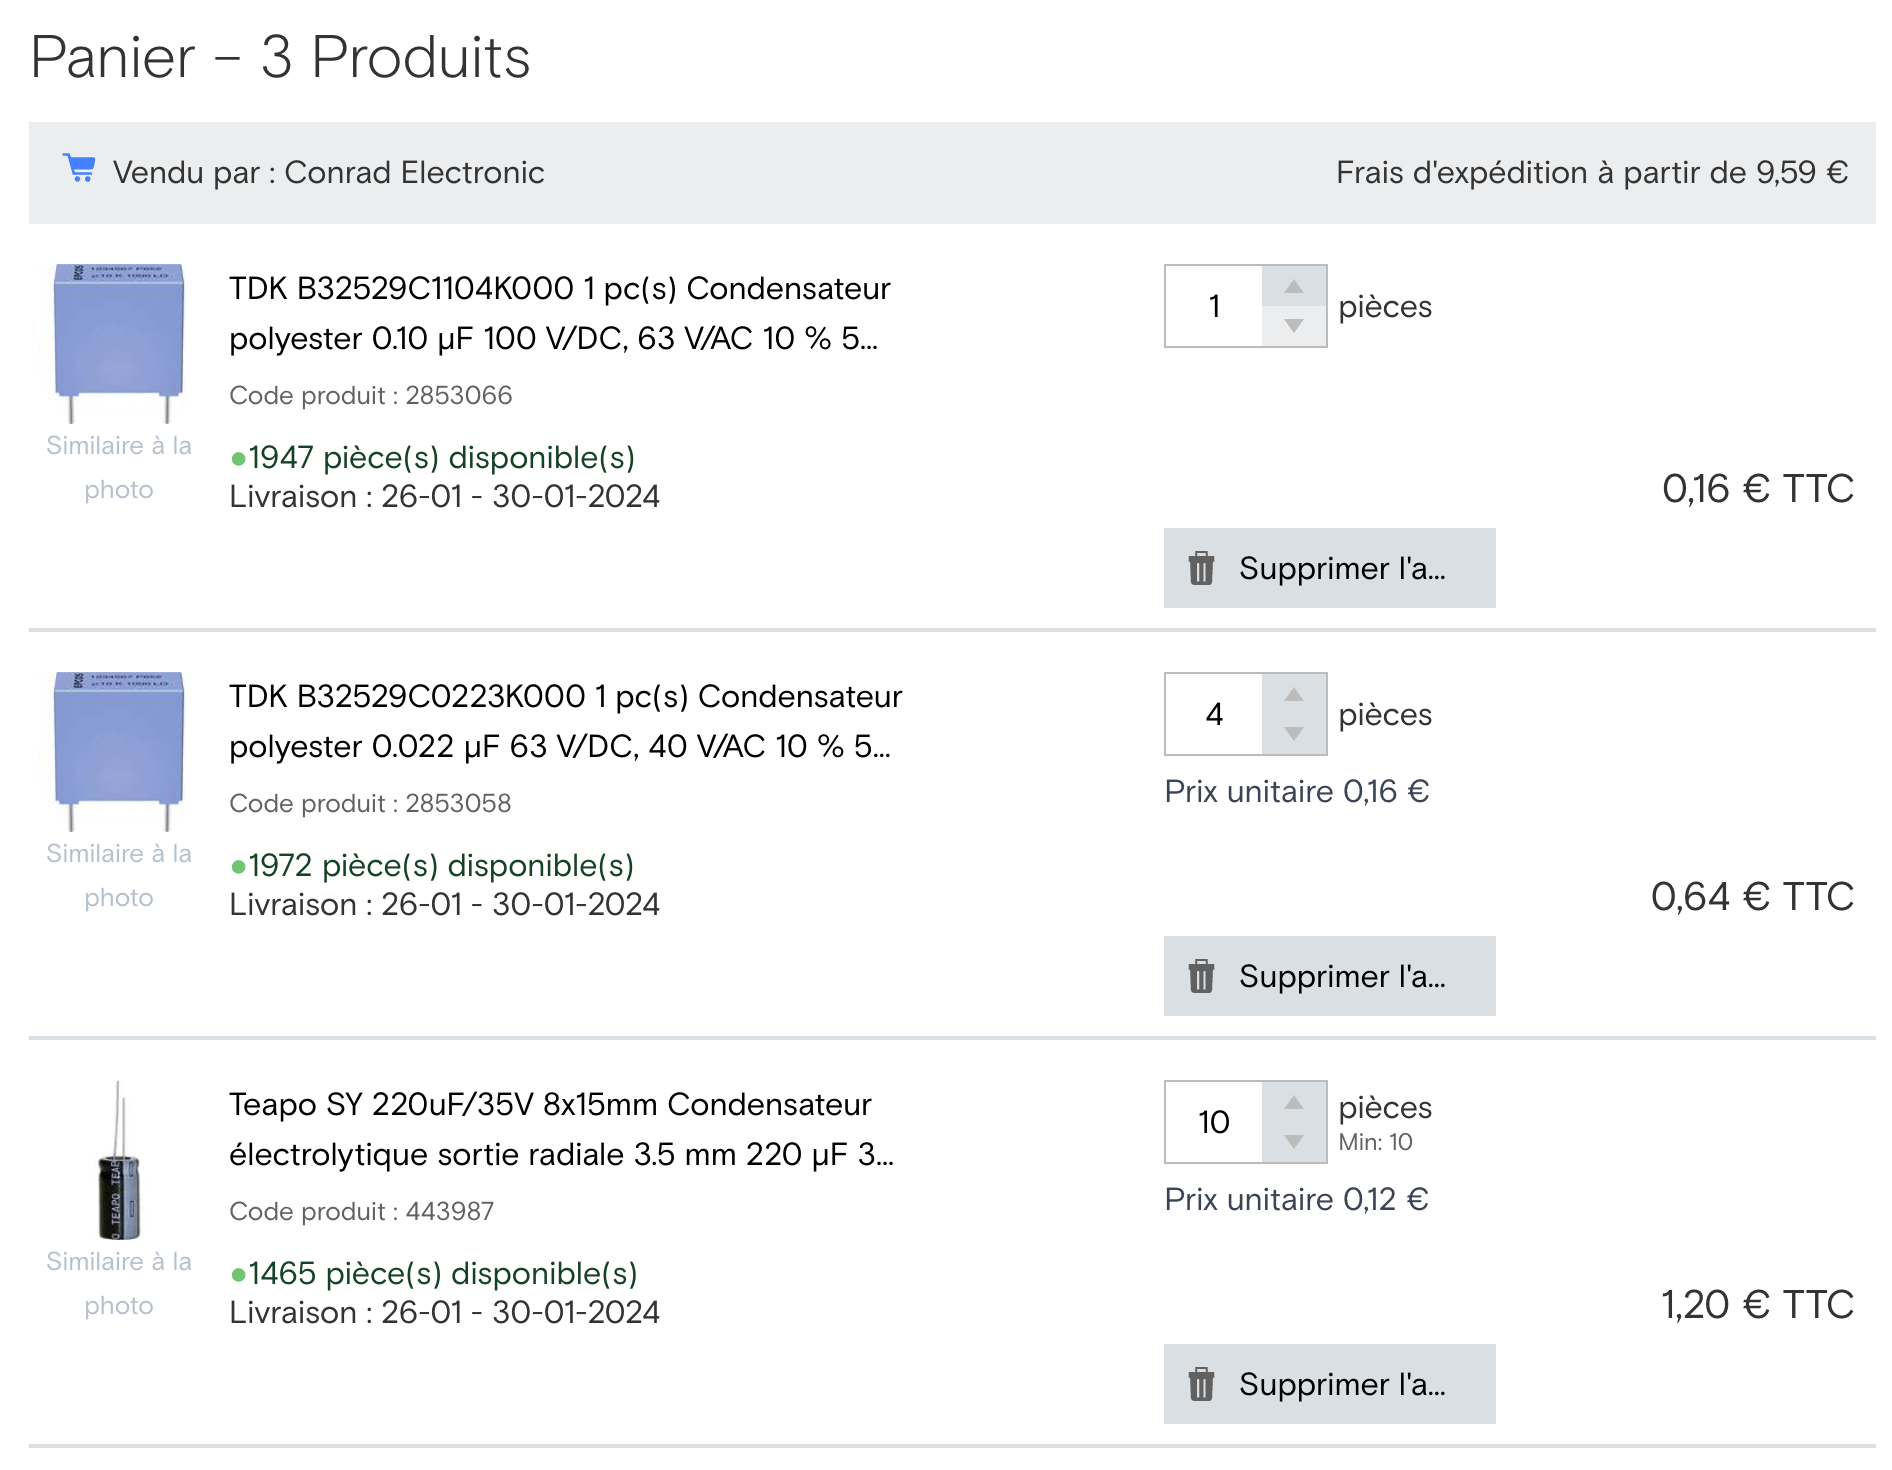Click trash icon for TDK B32529C1104K000 item
Viewport: 1892px width, 1470px height.
click(1201, 568)
